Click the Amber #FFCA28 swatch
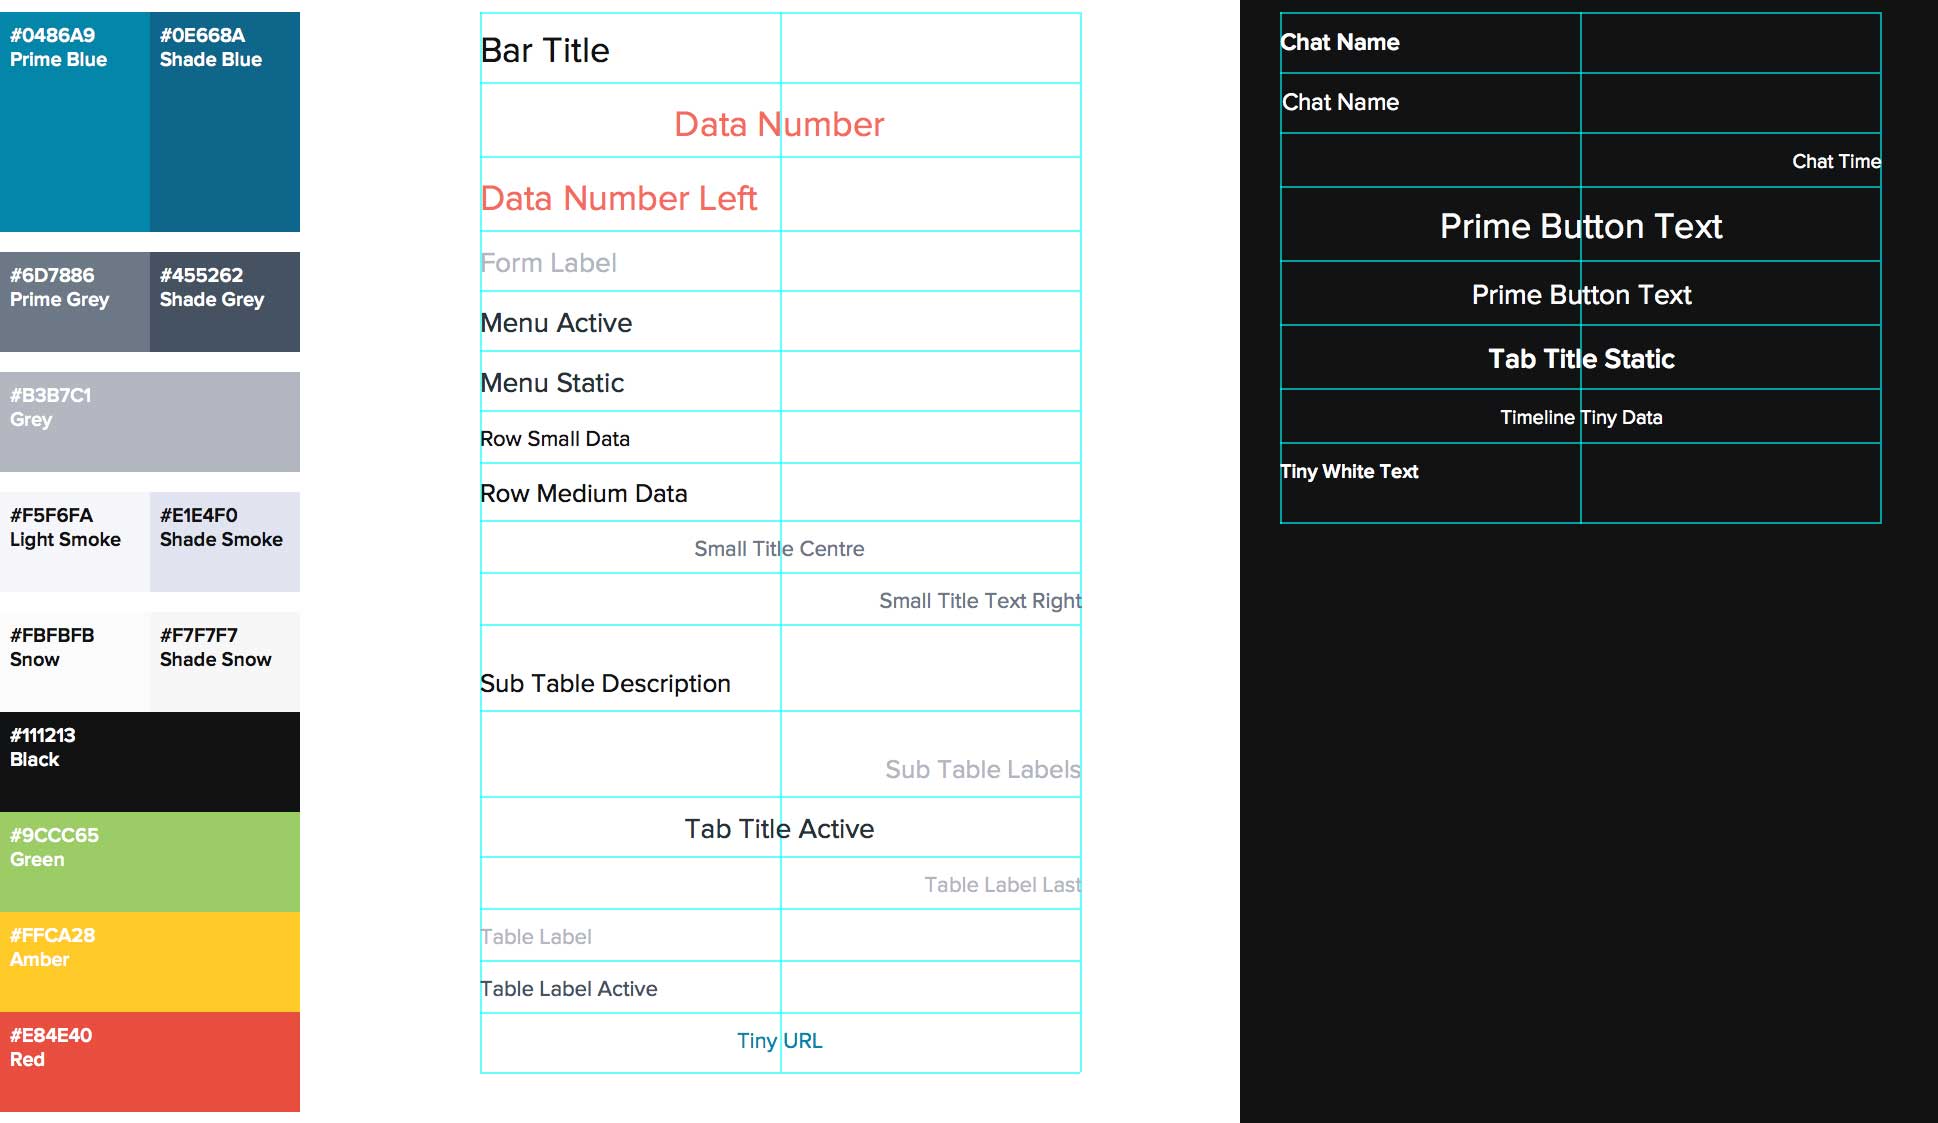The height and width of the screenshot is (1123, 1938). point(150,962)
